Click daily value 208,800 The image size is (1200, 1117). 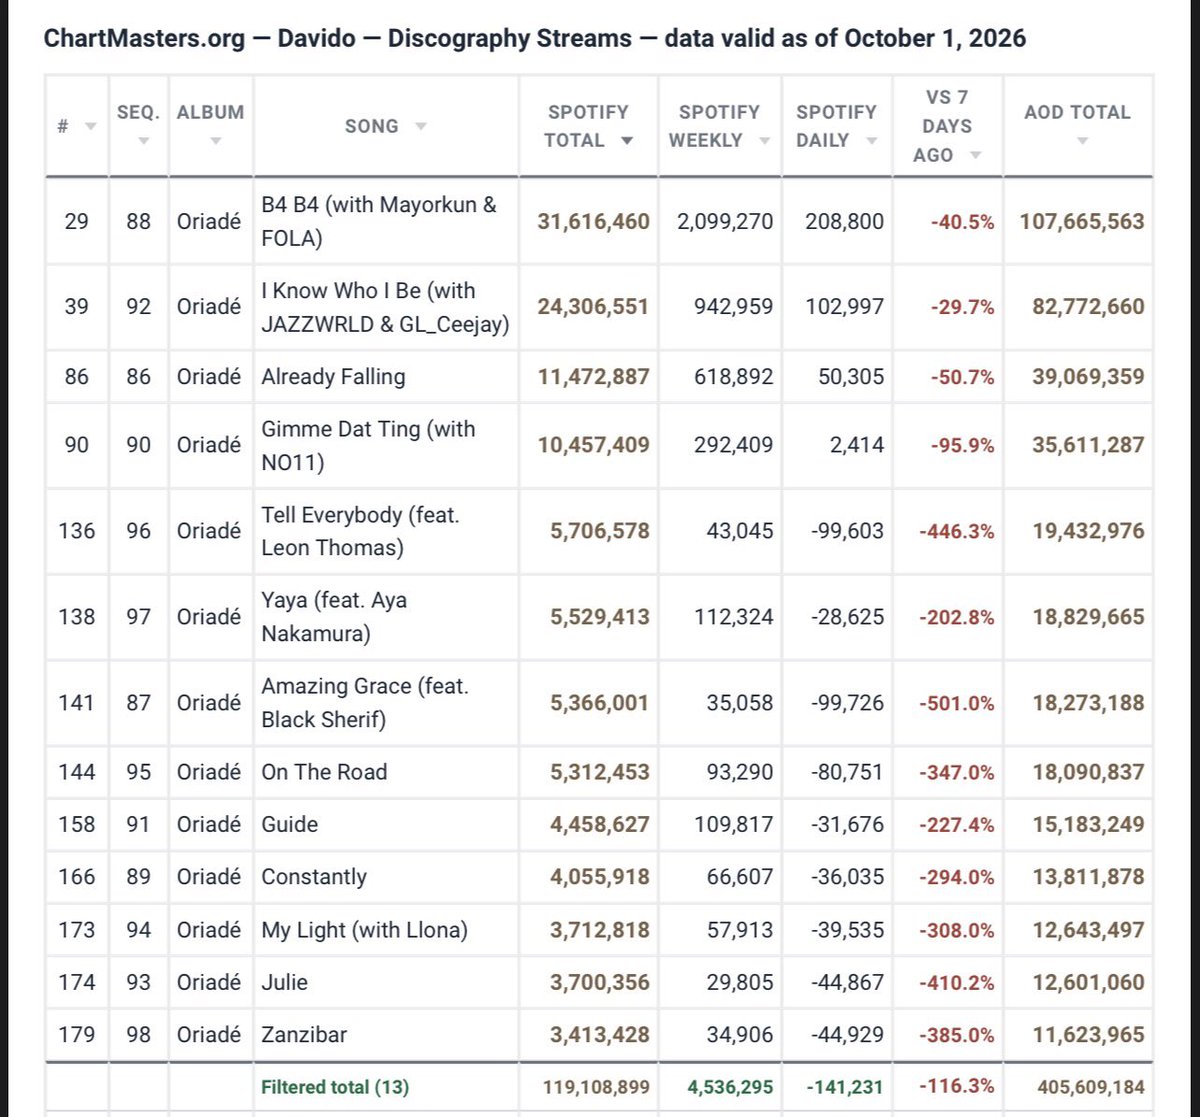(844, 221)
